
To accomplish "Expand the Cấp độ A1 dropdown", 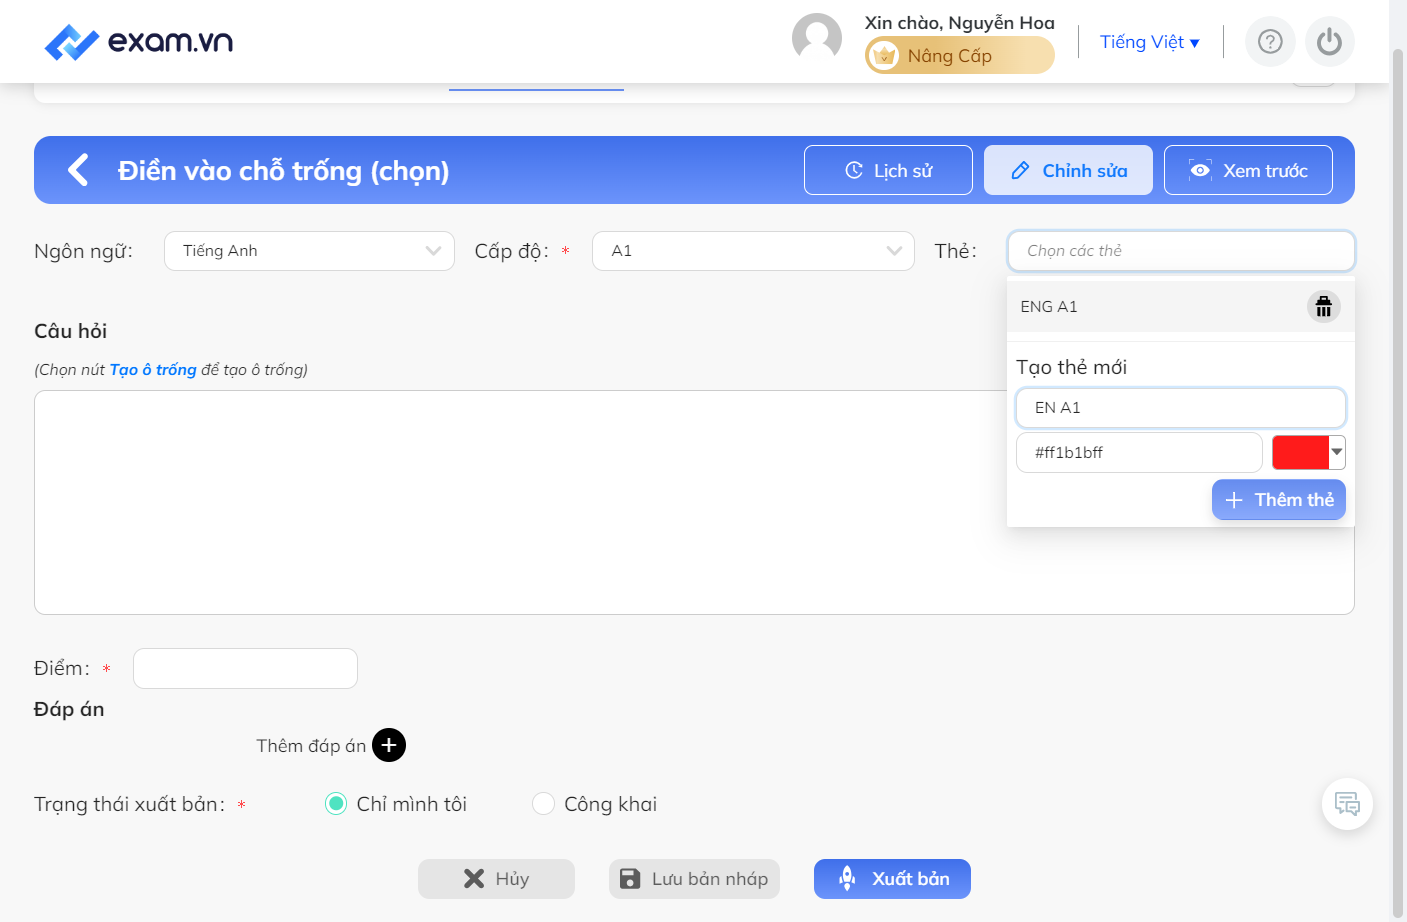I will tap(753, 251).
